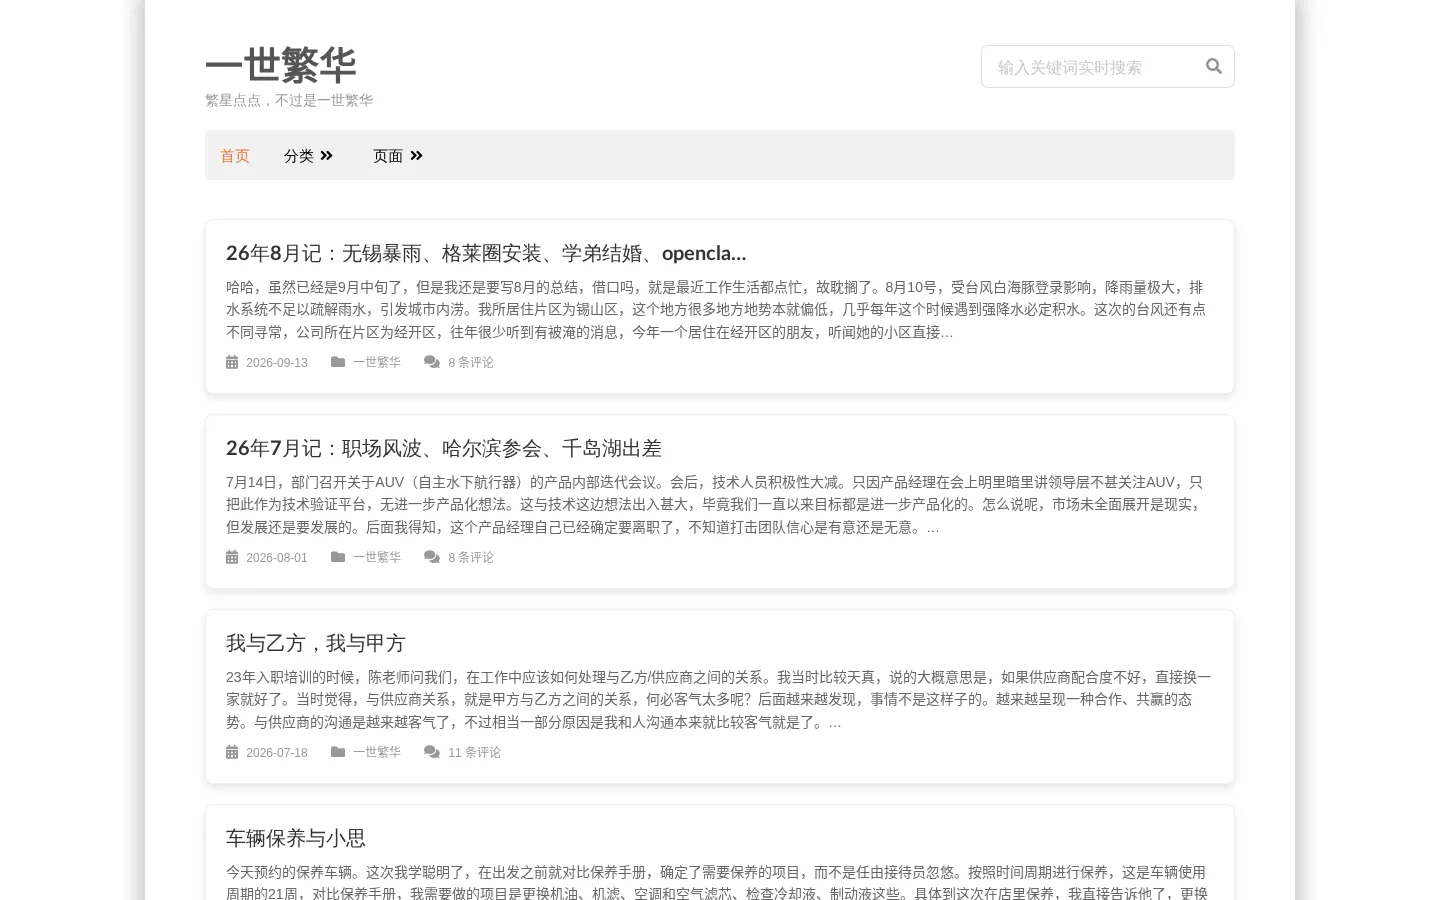1440x900 pixels.
Task: Click comments icon beside 11 条评论
Action: pyautogui.click(x=432, y=752)
